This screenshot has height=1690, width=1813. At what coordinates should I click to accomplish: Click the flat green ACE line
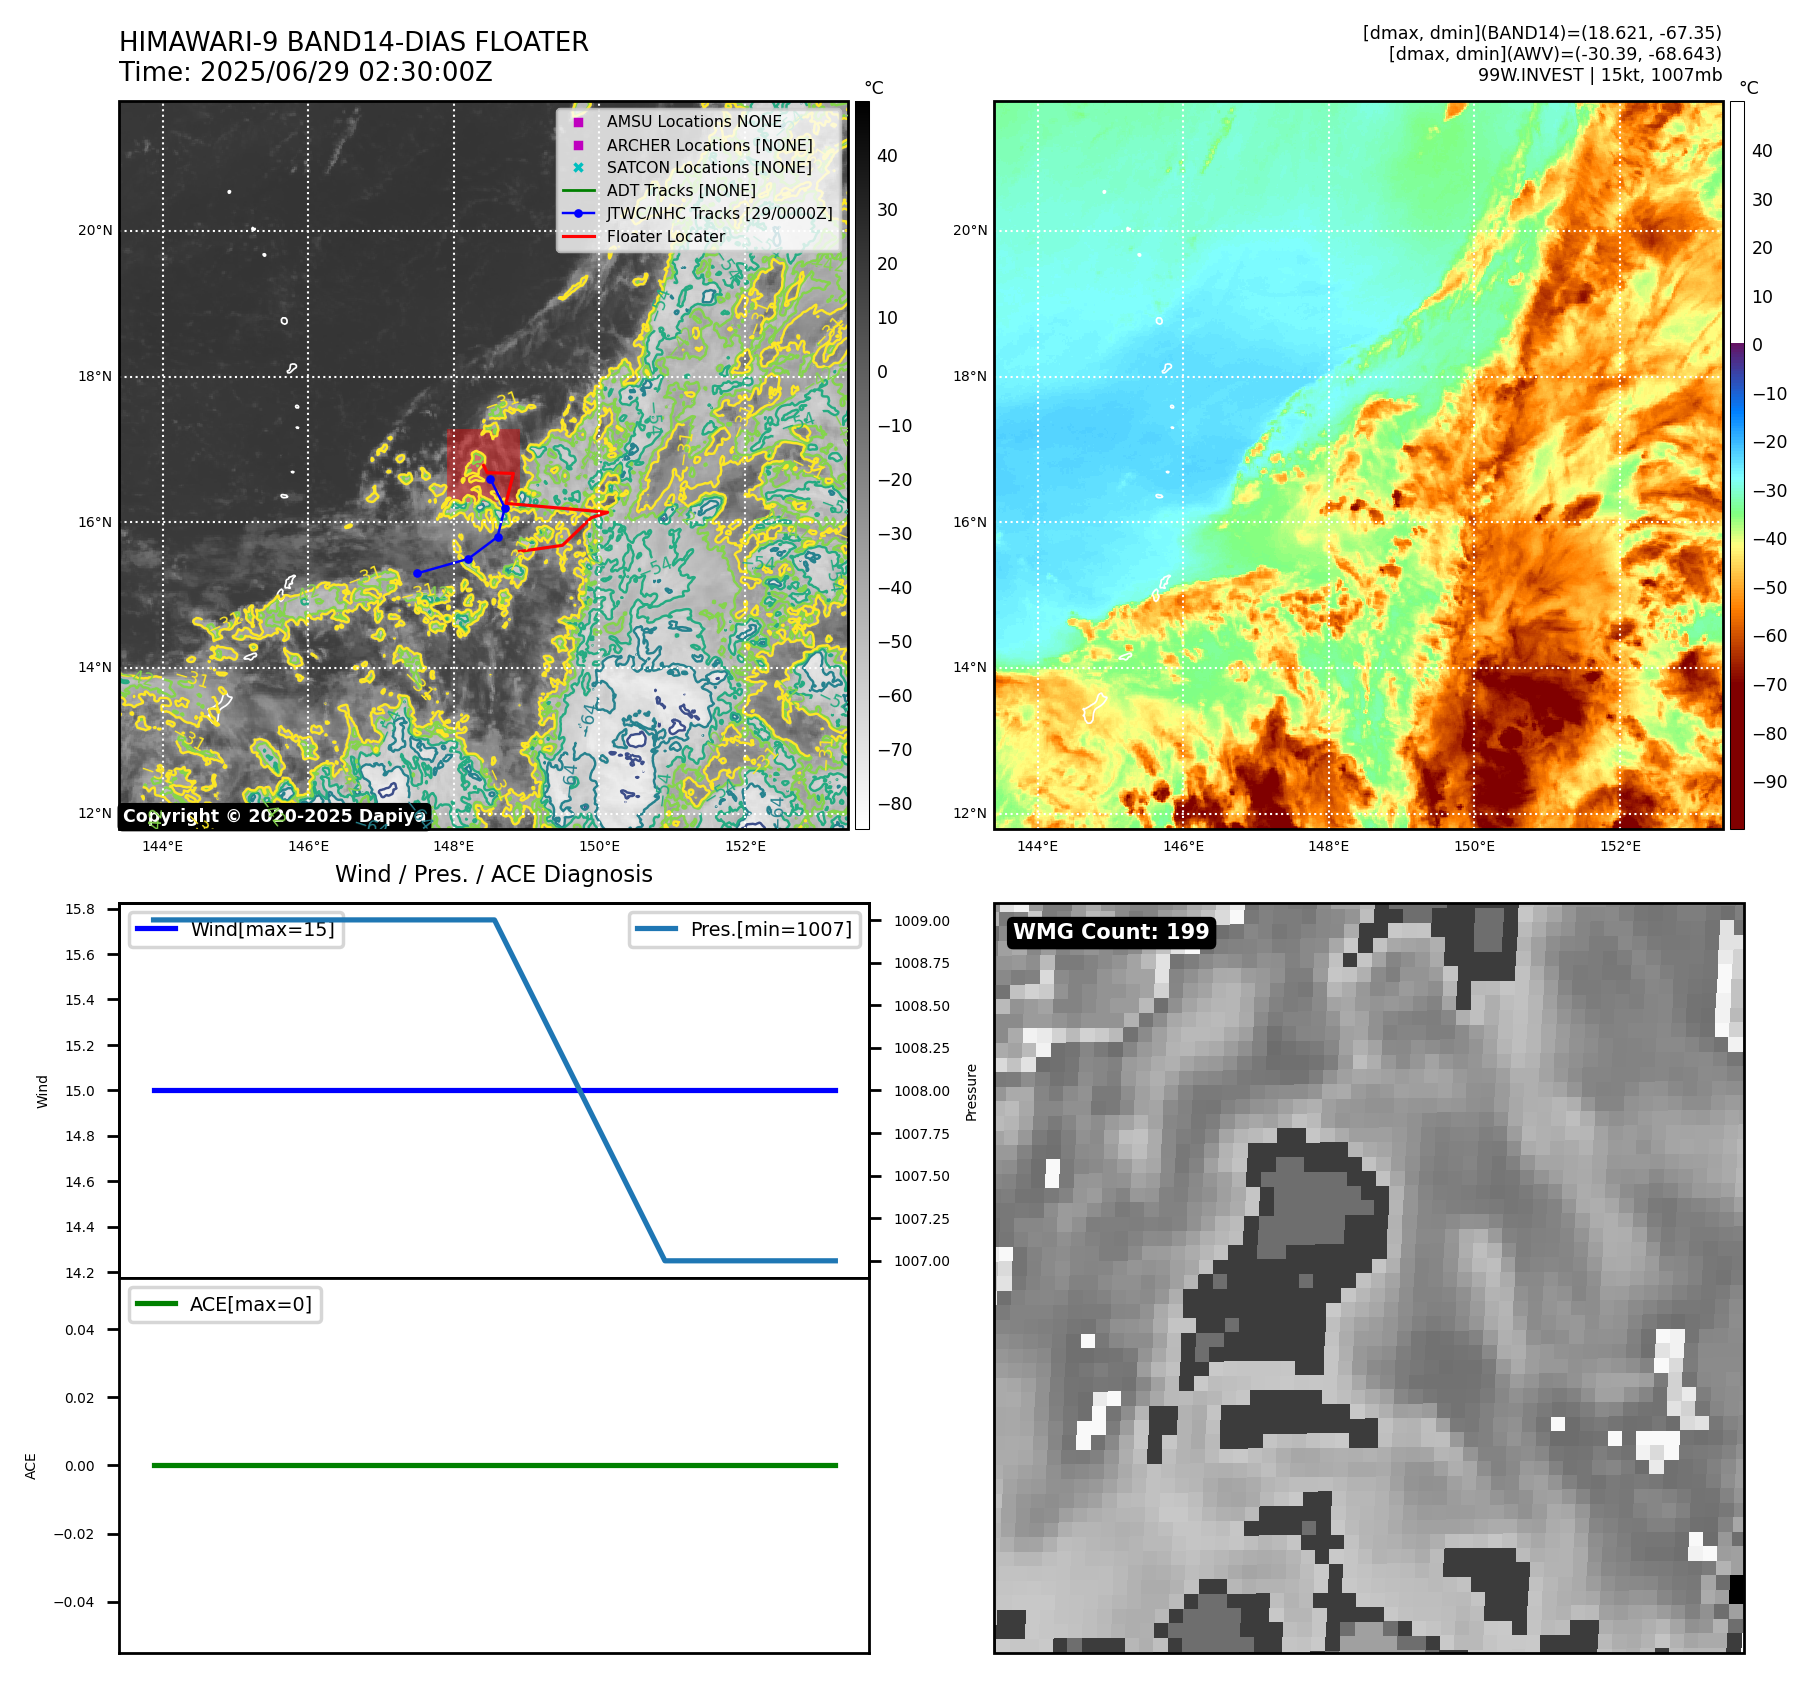coord(494,1465)
